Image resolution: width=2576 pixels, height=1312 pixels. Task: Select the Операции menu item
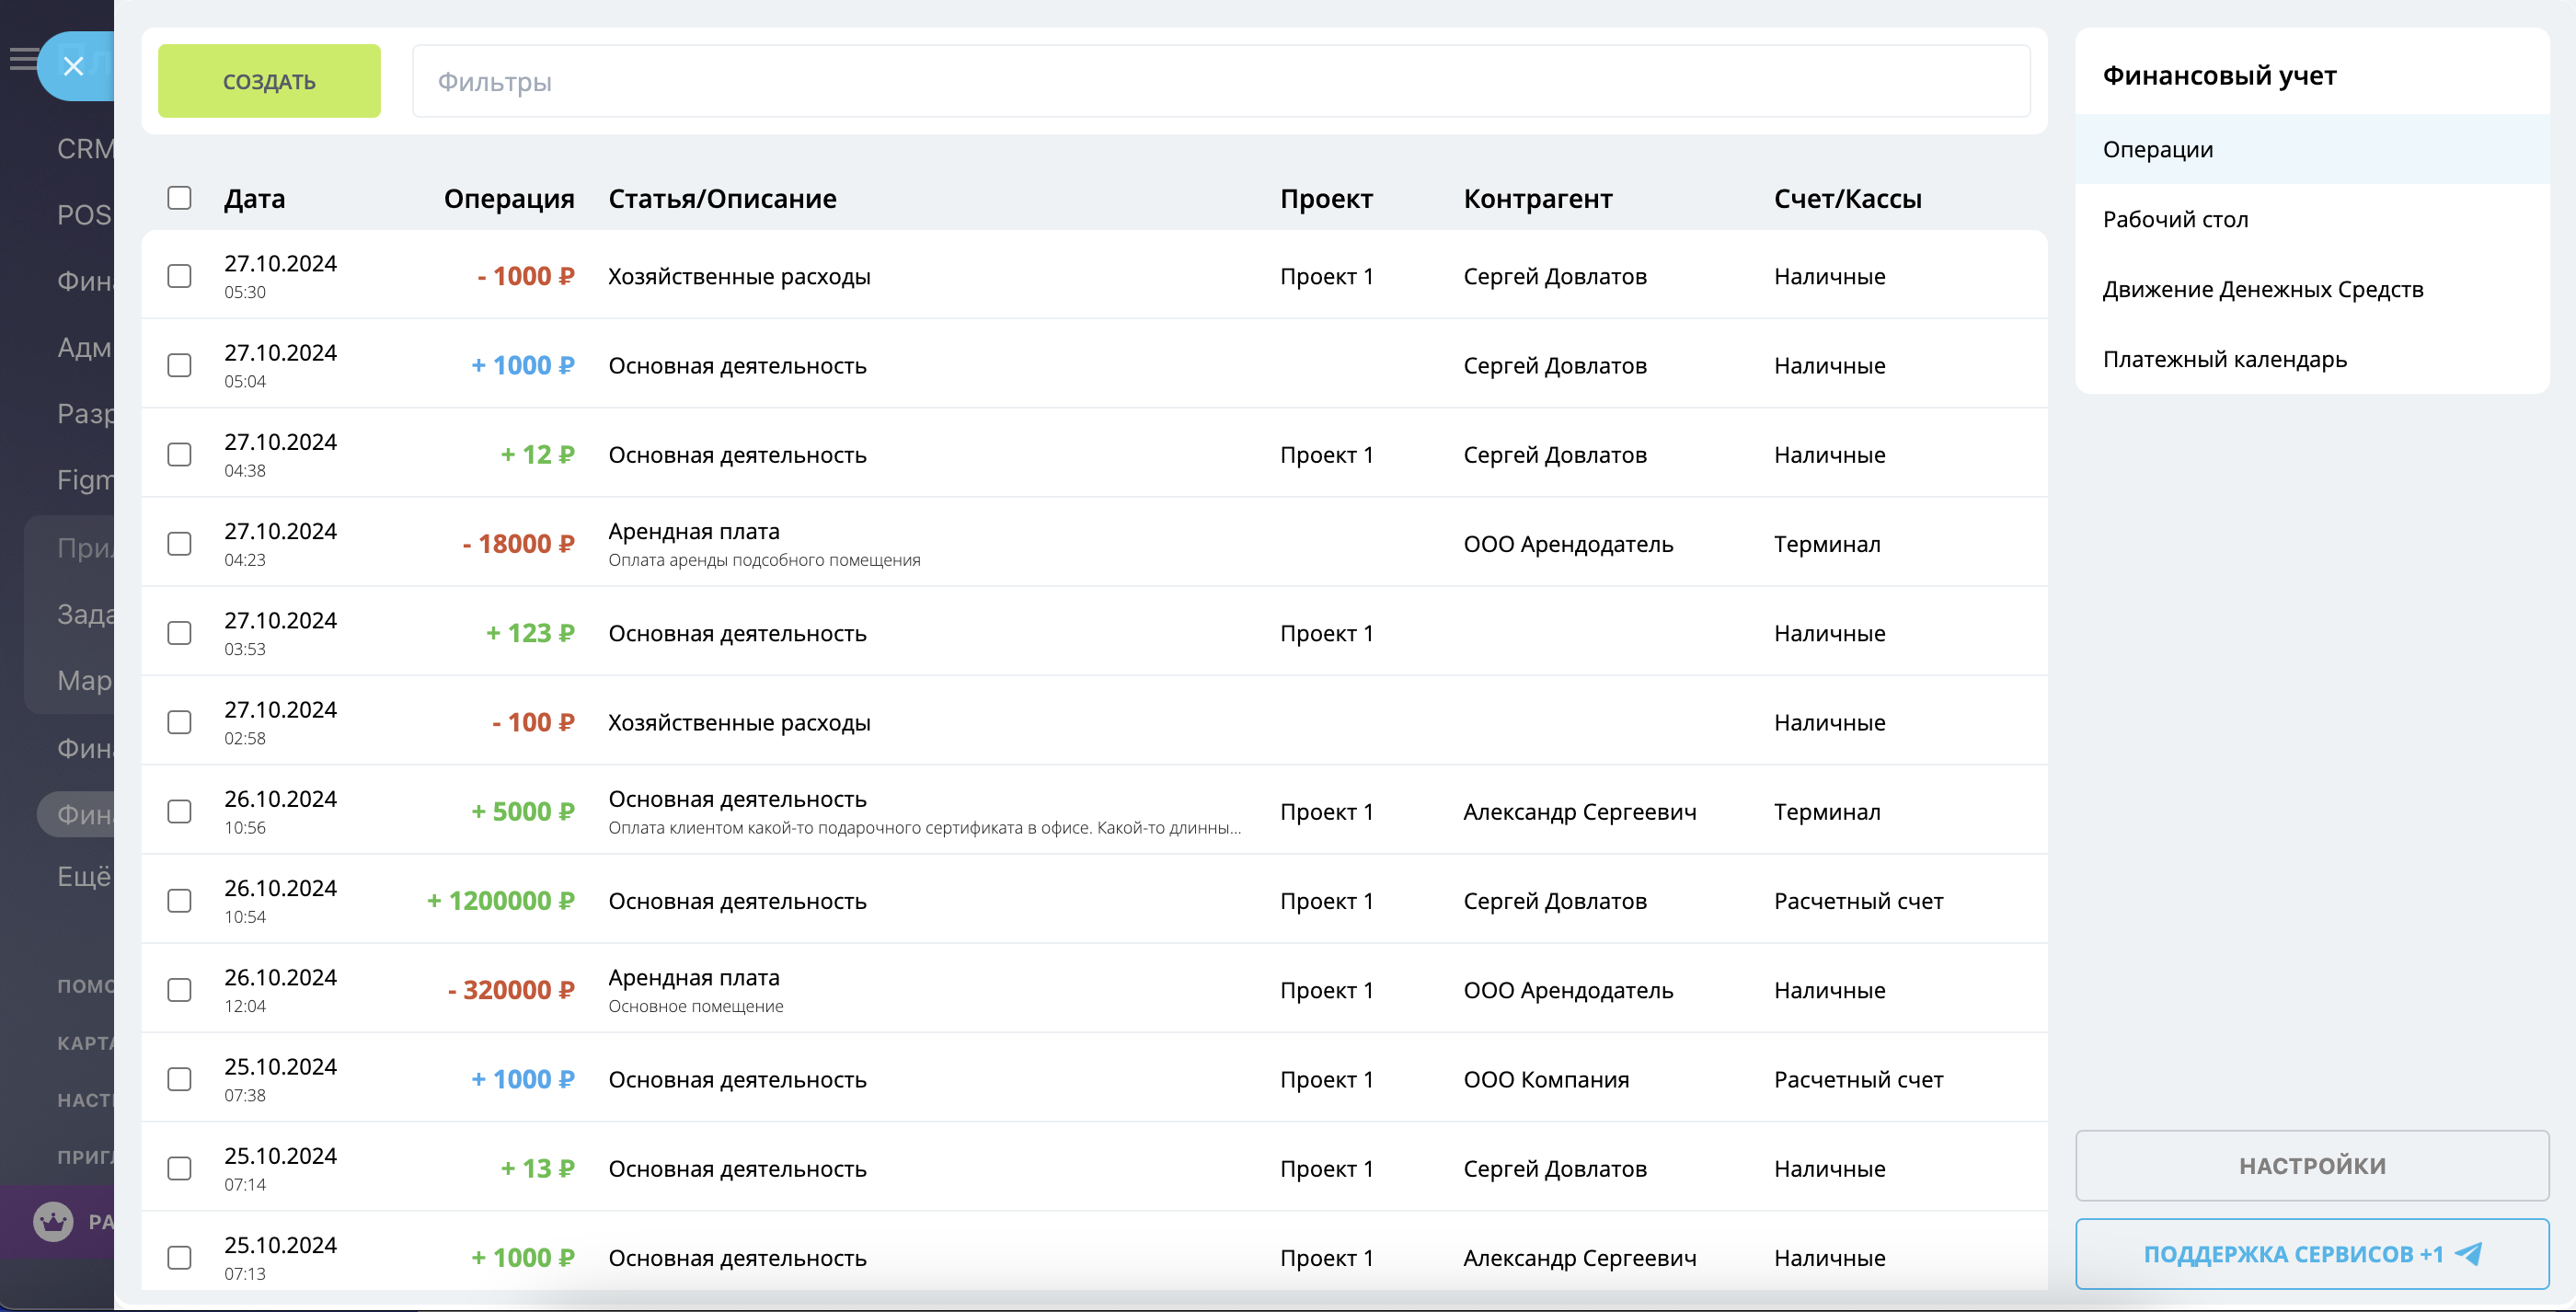2157,149
